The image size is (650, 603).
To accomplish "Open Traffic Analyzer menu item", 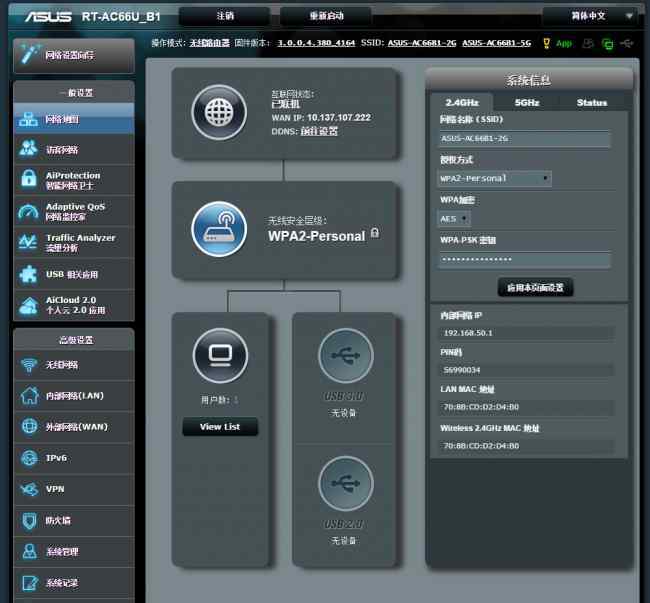I will [74, 242].
